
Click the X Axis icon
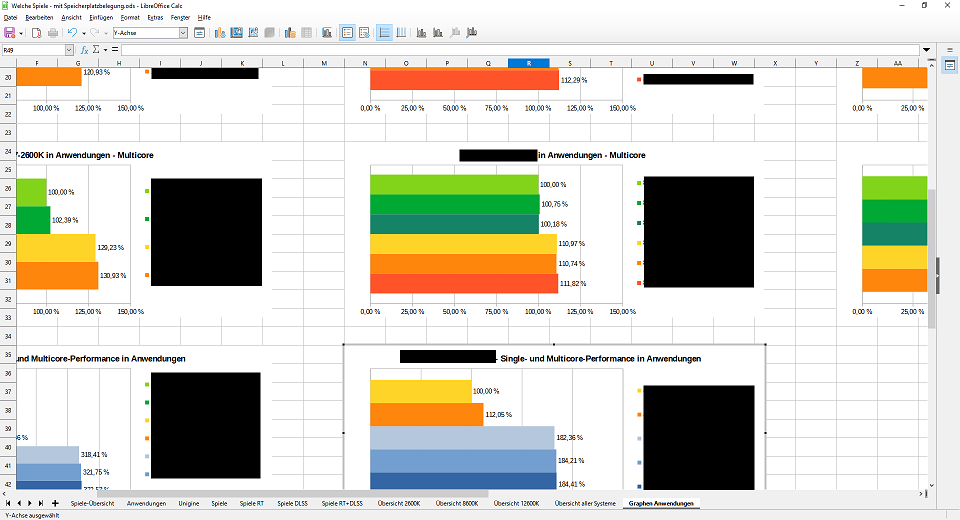(421, 33)
